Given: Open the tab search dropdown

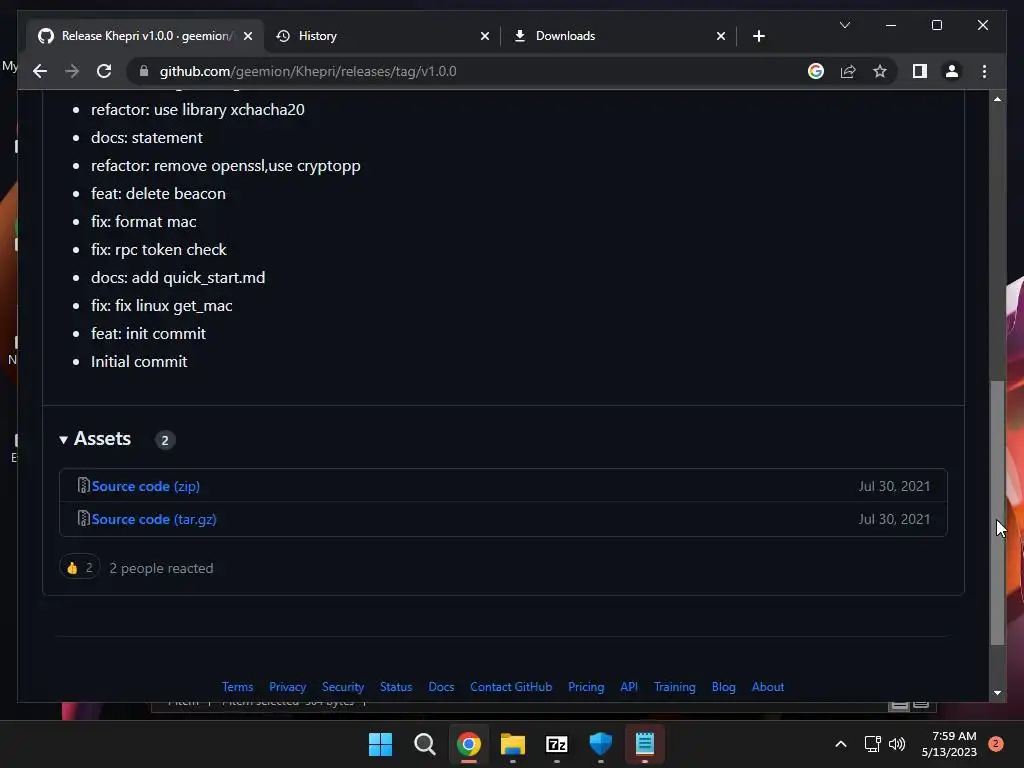Looking at the screenshot, I should coord(844,25).
